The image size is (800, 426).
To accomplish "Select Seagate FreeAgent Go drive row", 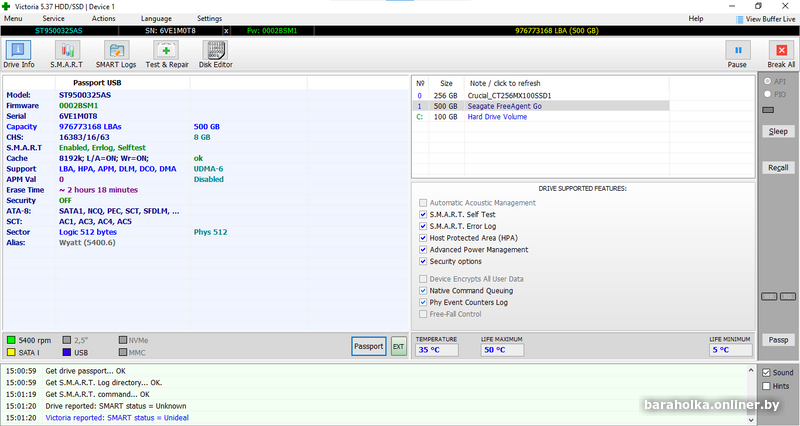I will [541, 106].
